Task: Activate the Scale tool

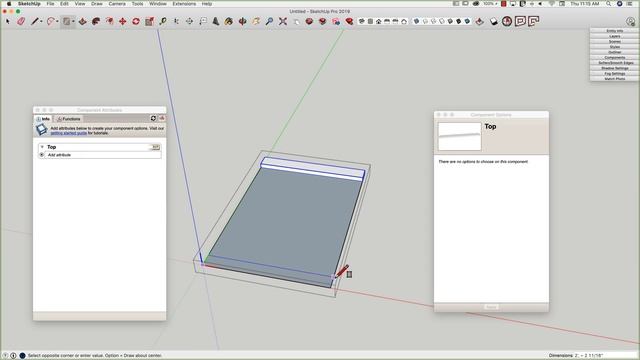Action: 149,21
